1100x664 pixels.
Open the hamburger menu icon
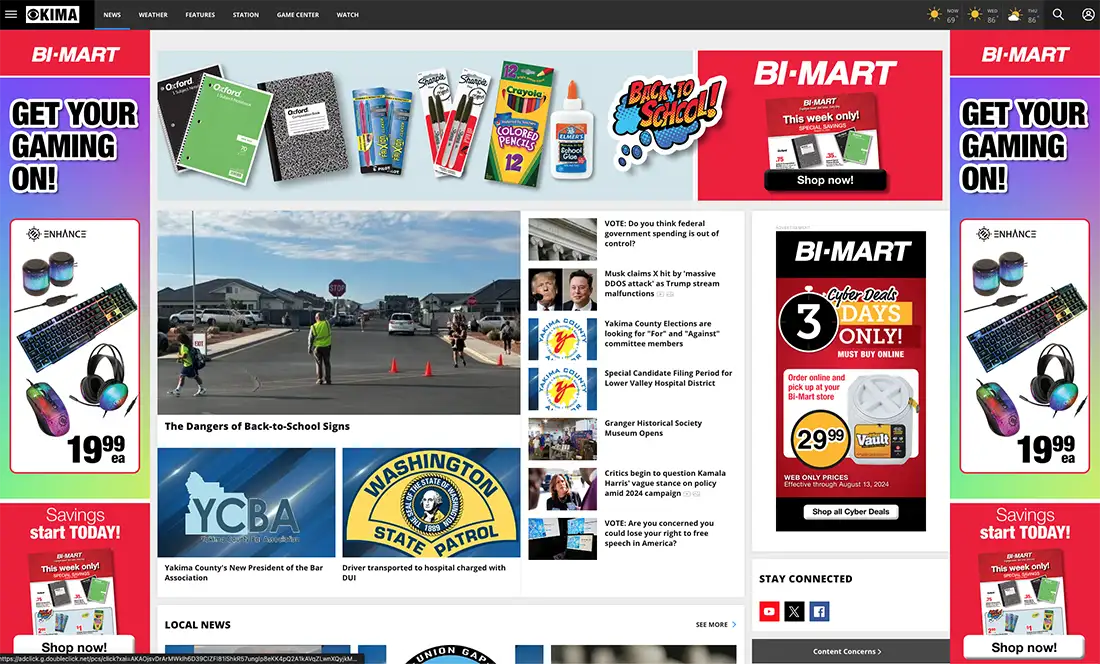tap(11, 14)
